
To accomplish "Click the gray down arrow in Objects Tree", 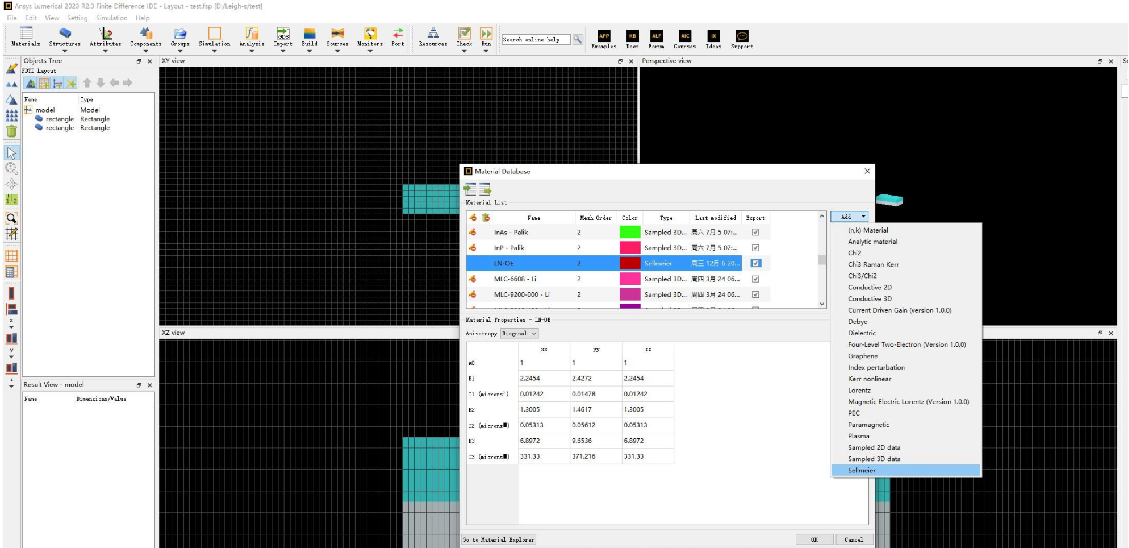I will (101, 84).
